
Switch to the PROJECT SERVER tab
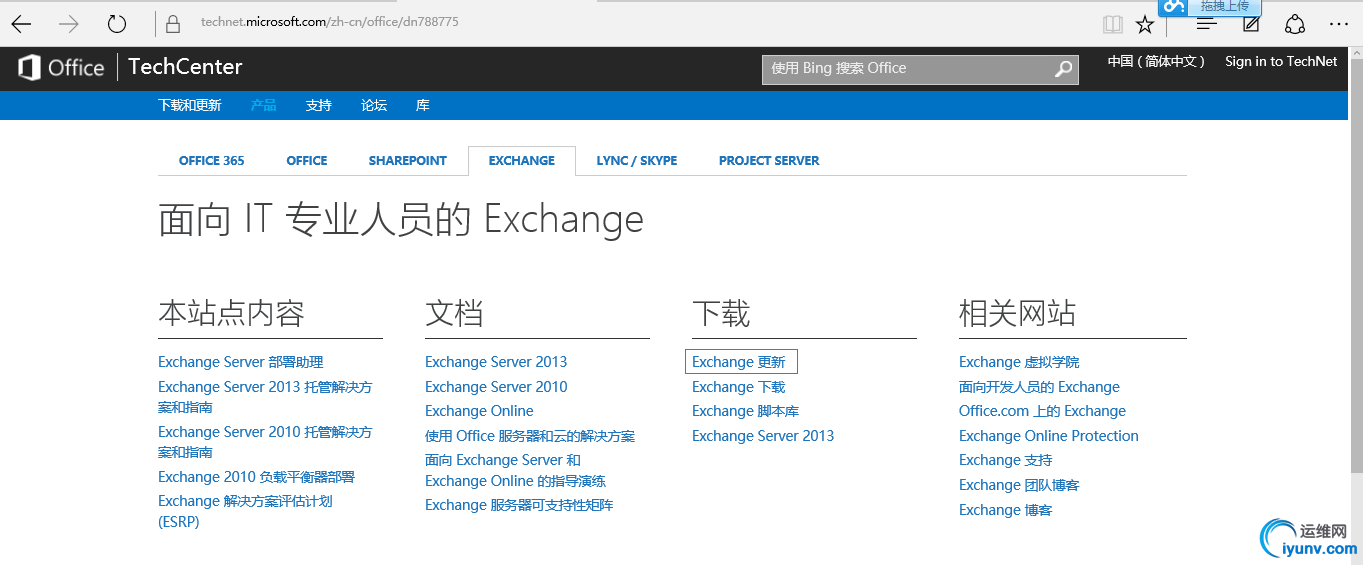[769, 160]
